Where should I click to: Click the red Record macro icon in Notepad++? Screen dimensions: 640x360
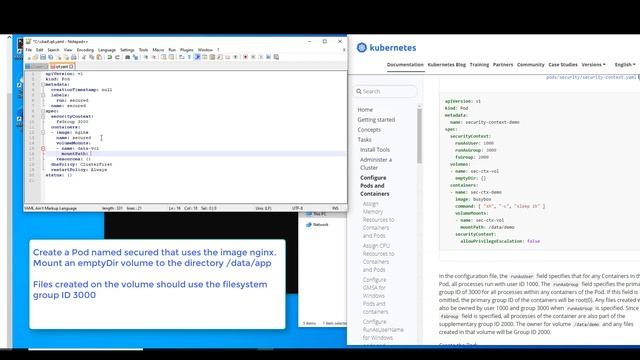pyautogui.click(x=245, y=57)
